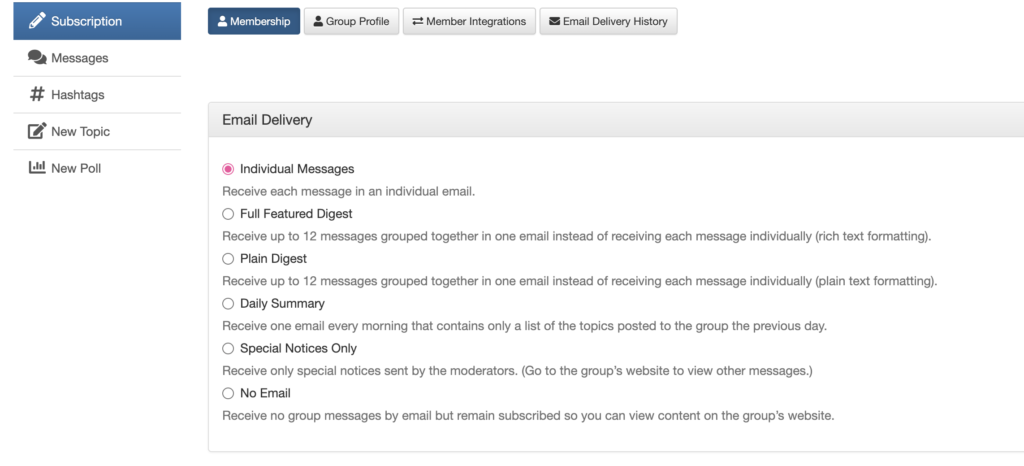1024x466 pixels.
Task: Click the New Poll bar chart icon
Action: point(37,168)
